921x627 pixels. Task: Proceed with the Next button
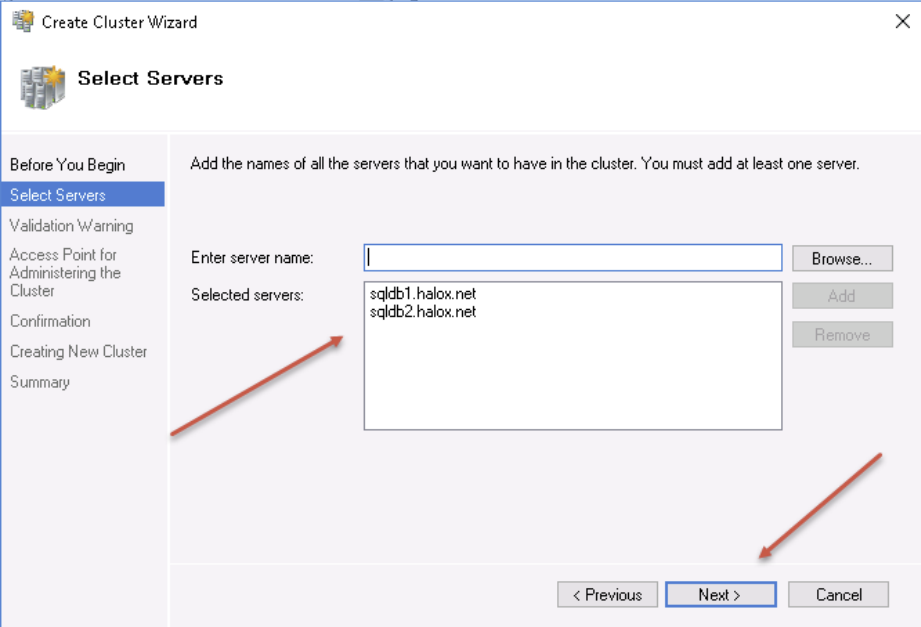pos(721,595)
